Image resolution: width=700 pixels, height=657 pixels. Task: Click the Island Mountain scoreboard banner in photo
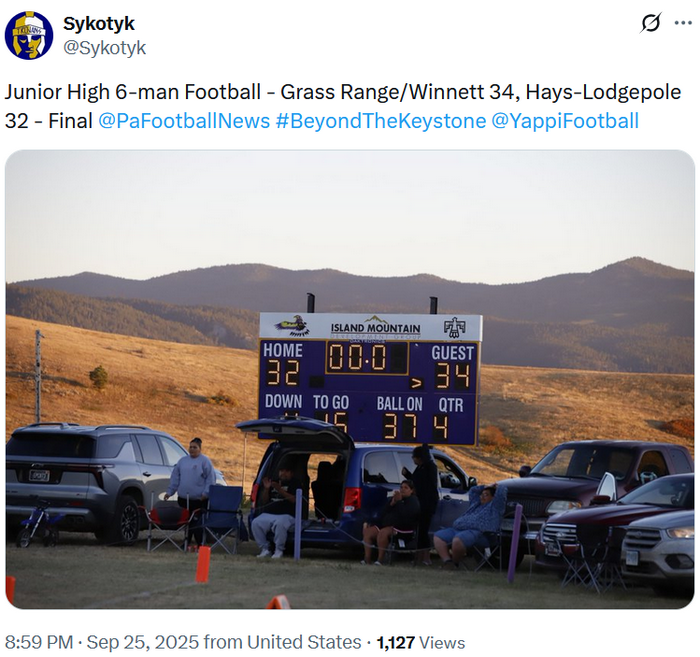(x=370, y=326)
